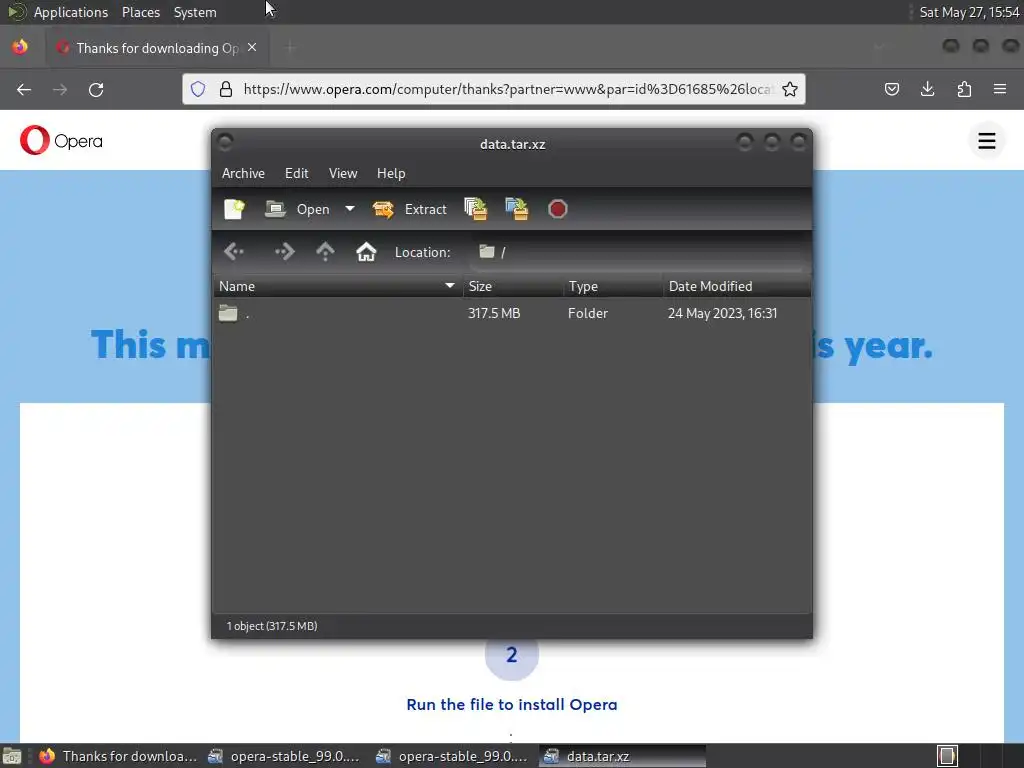Switch to the second opera-stable_99.0 taskbar window
The width and height of the screenshot is (1024, 768).
452,756
